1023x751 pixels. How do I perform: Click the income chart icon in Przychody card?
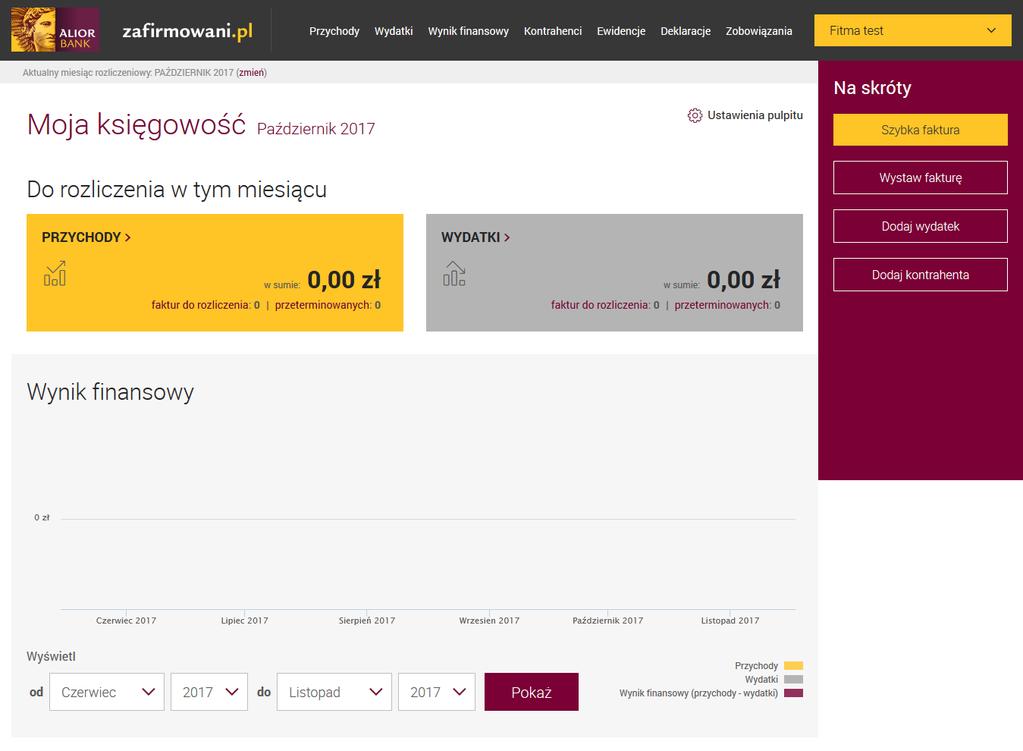click(55, 273)
